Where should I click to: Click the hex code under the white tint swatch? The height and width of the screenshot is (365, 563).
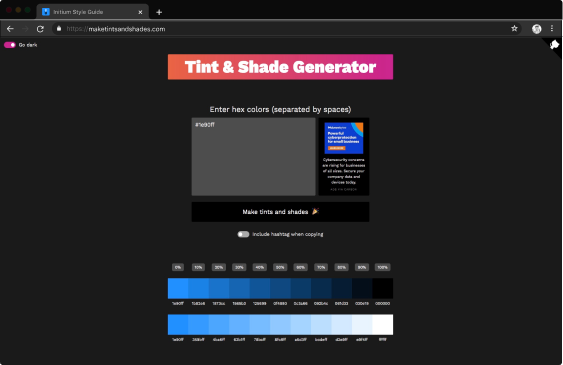[383, 339]
